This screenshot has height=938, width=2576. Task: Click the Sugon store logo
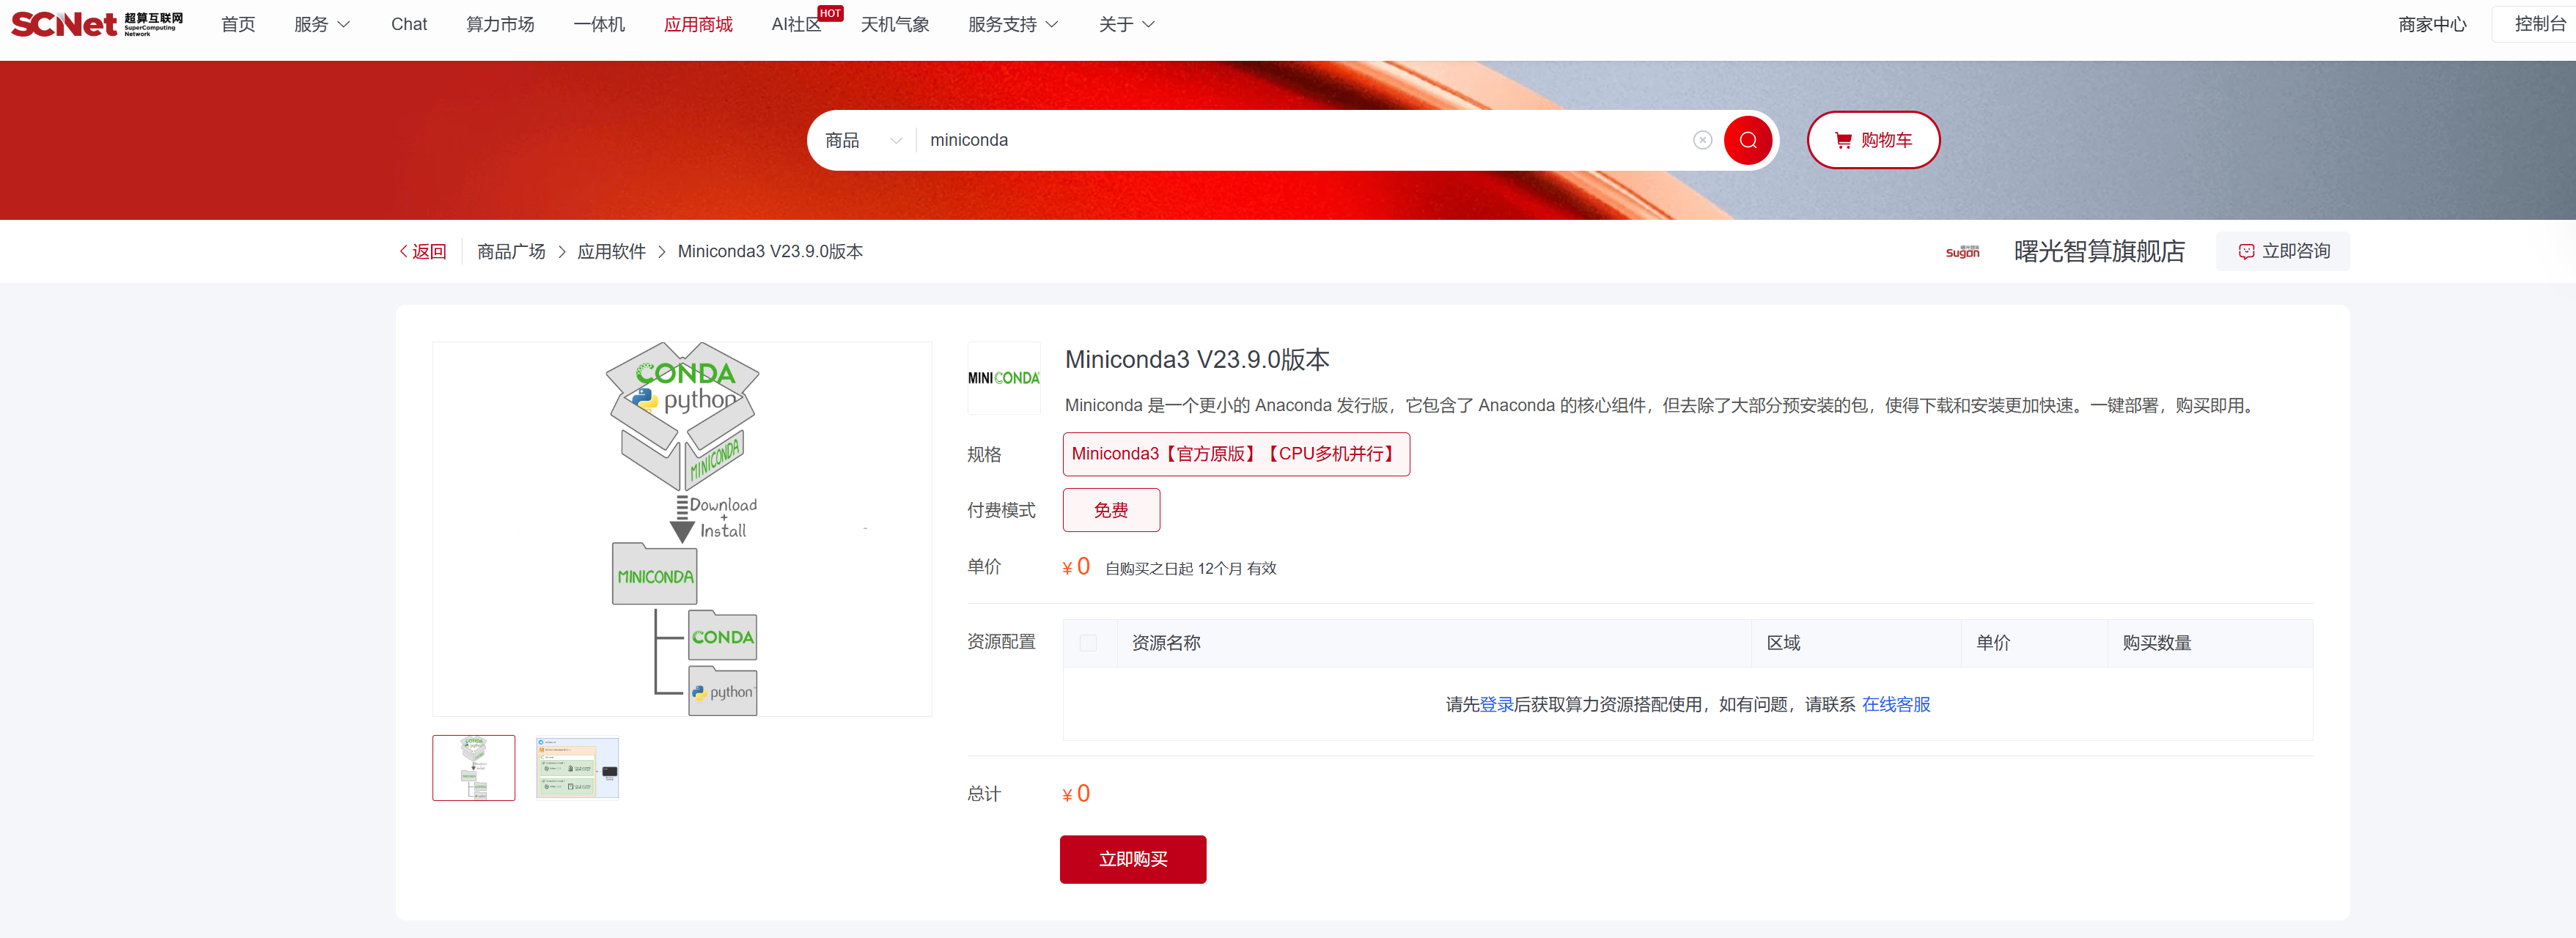[x=1962, y=252]
